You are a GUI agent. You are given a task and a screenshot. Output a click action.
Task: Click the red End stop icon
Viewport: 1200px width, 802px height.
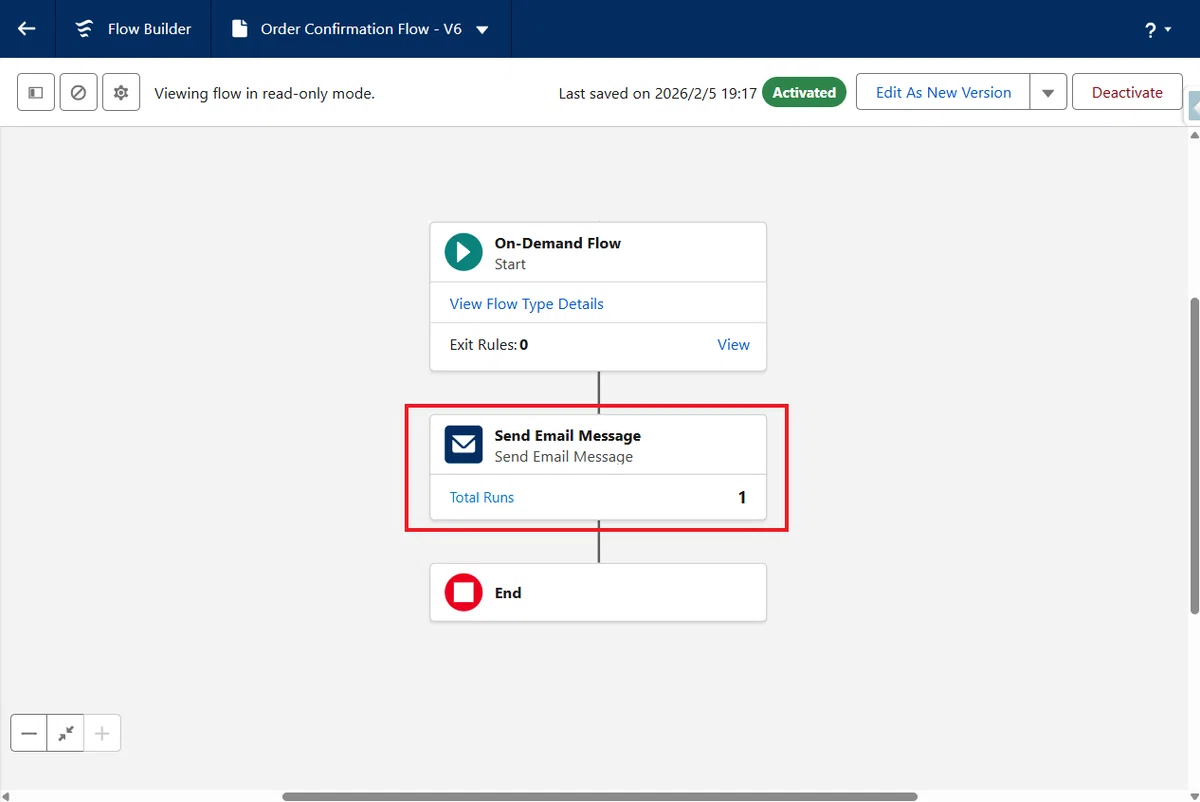pyautogui.click(x=463, y=593)
